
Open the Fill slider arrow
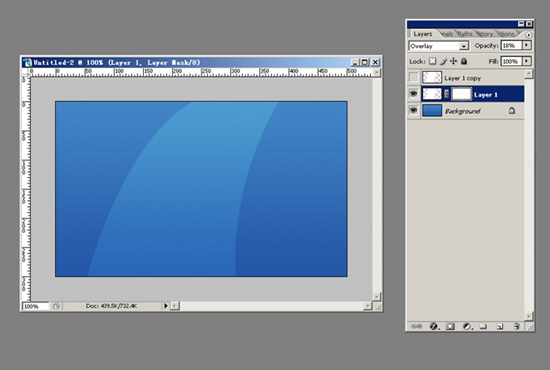click(x=526, y=61)
